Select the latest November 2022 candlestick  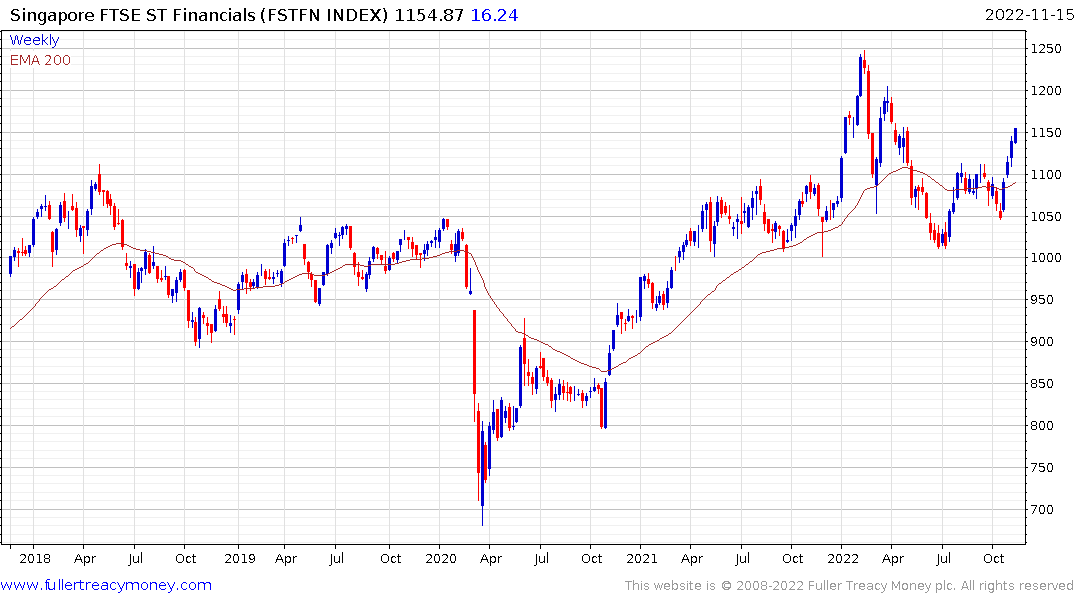click(1015, 135)
